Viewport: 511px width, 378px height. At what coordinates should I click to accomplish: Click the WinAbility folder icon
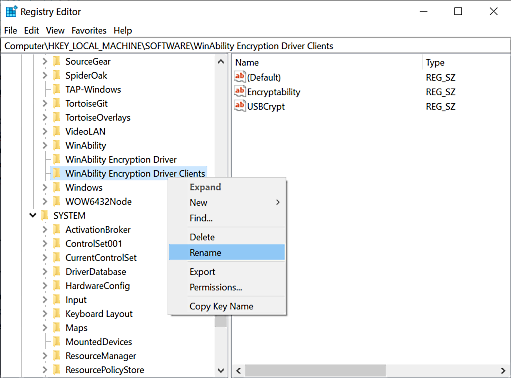point(57,145)
